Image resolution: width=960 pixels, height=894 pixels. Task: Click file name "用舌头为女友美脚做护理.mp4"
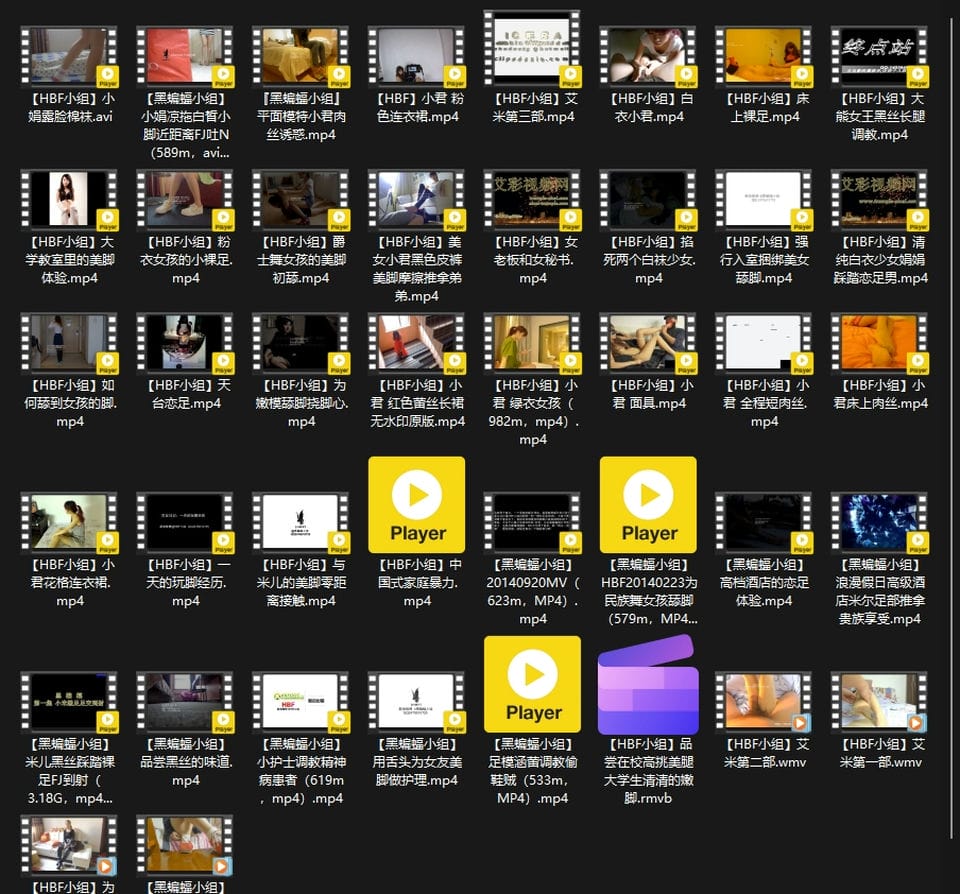(x=416, y=762)
